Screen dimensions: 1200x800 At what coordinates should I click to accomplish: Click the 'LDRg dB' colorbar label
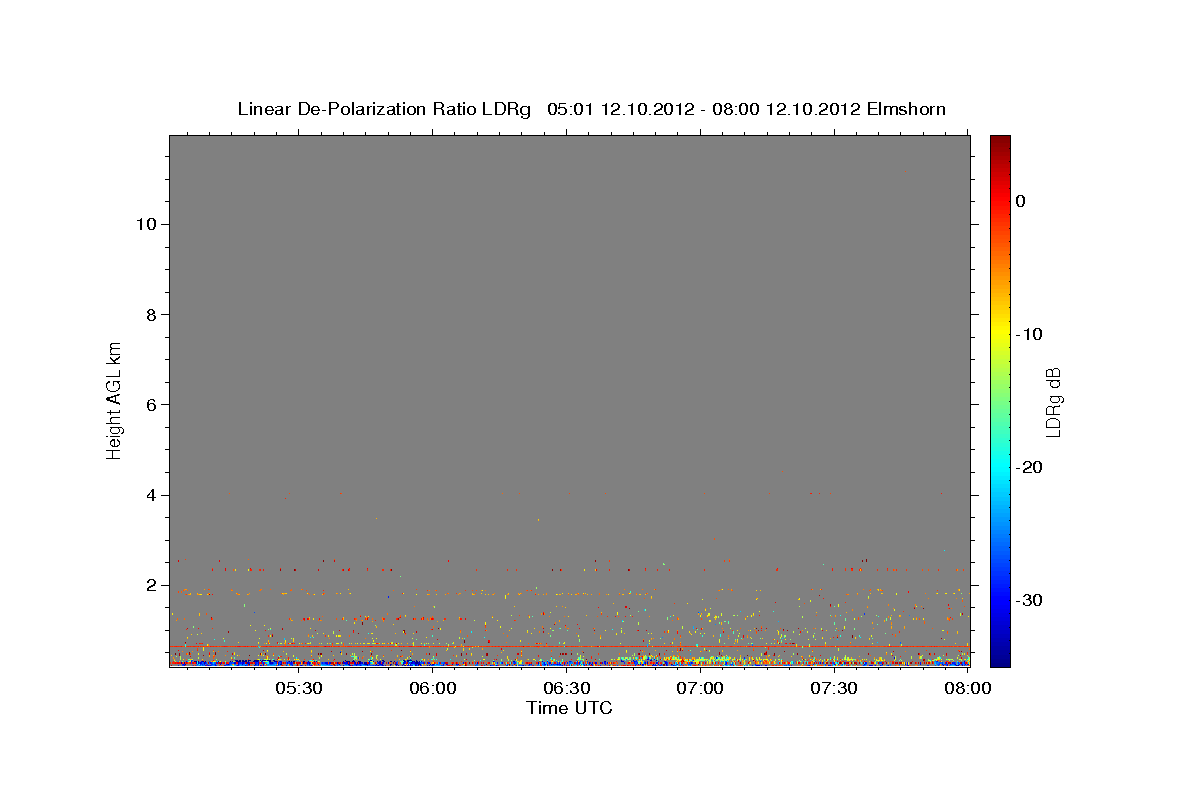(x=1053, y=401)
